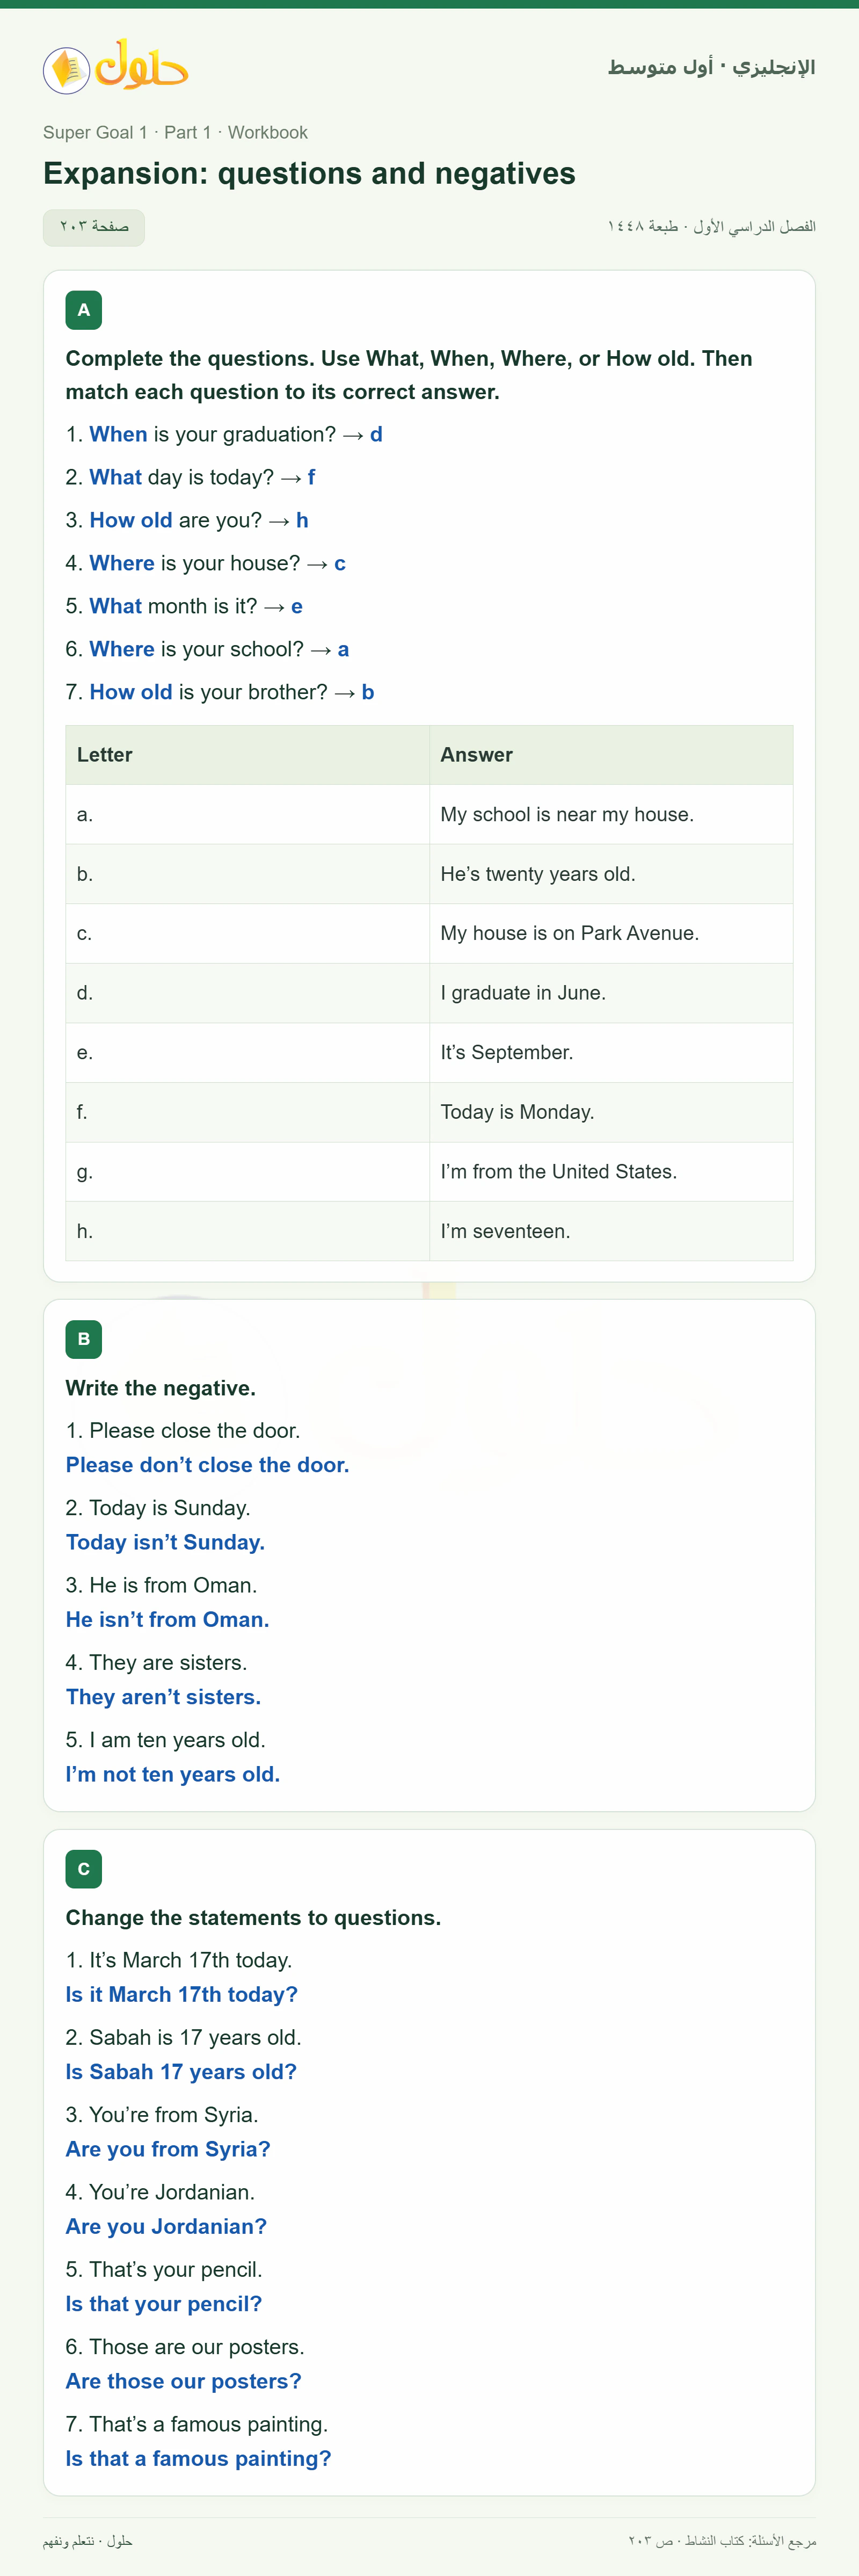Image resolution: width=859 pixels, height=2576 pixels.
Task: Click the answer 'They aren't sisters.'
Action: tap(163, 1697)
